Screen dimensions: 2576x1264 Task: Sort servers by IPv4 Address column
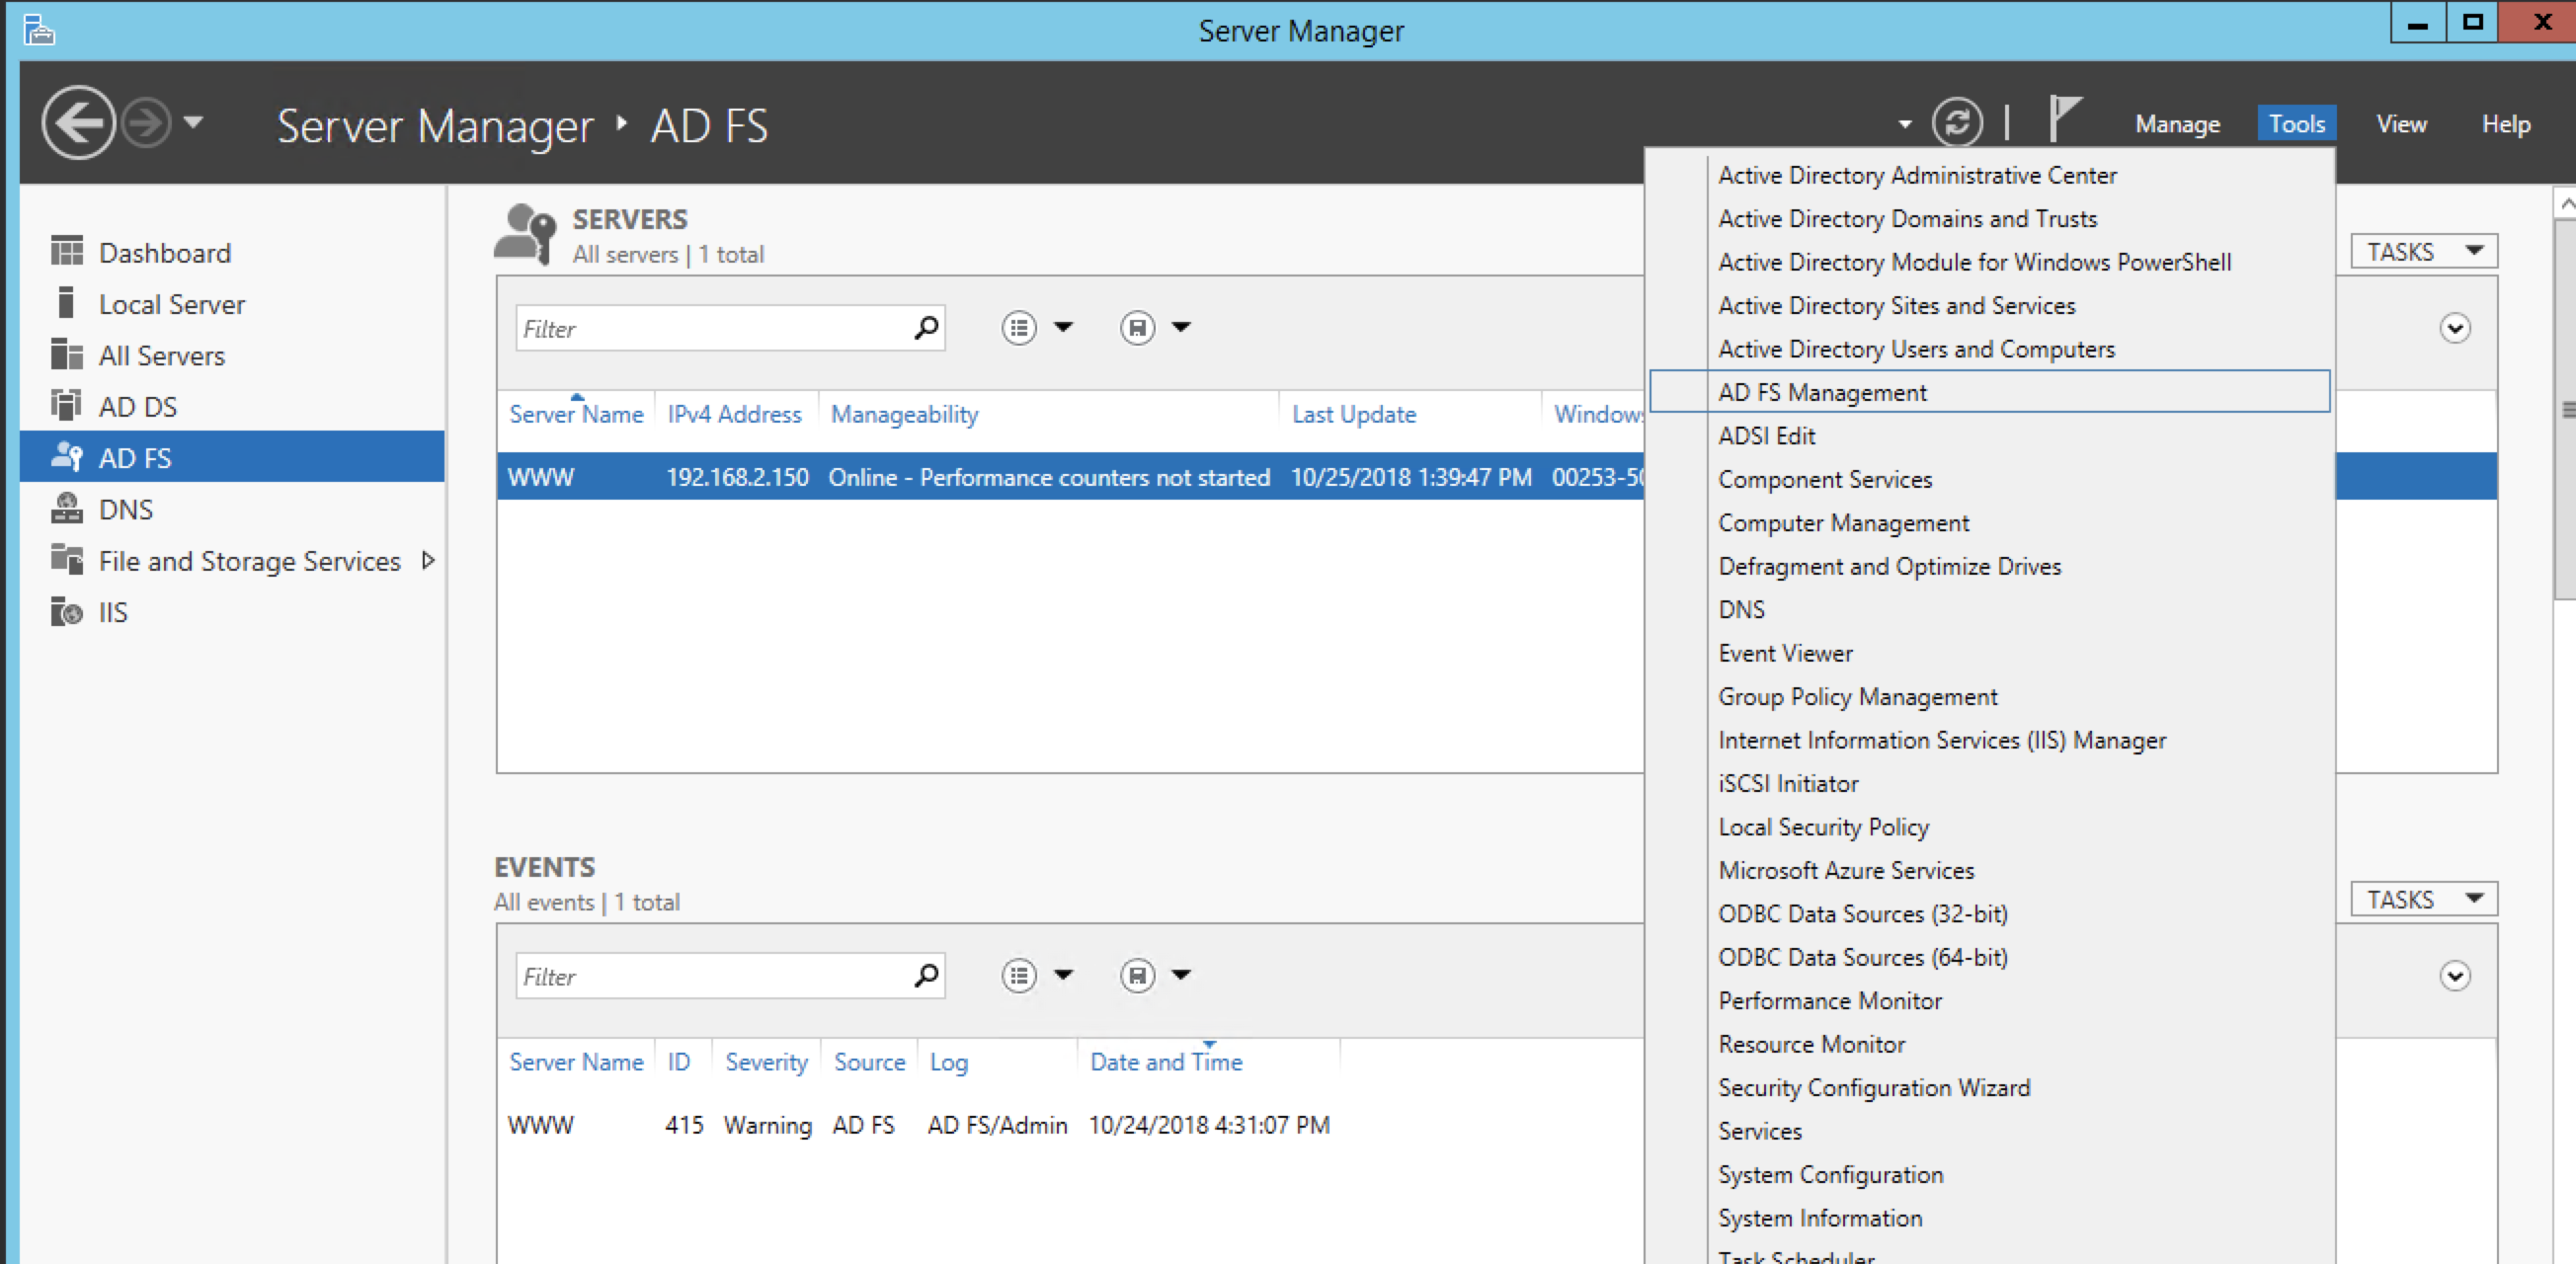coord(734,414)
